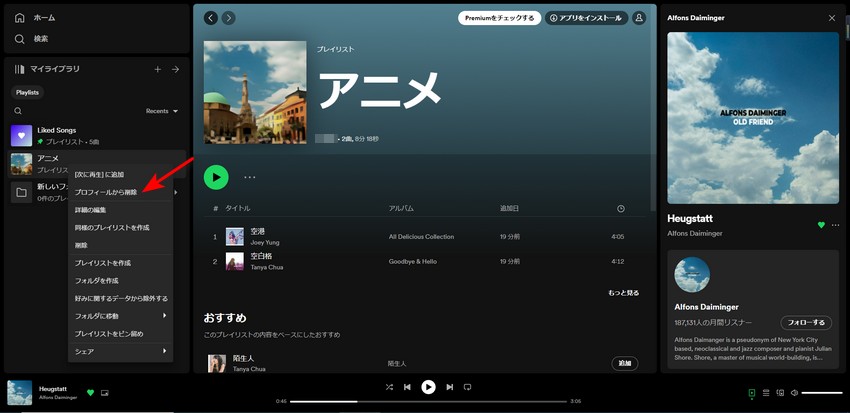850x413 pixels.
Task: Choose プロフィールから削除 from context menu
Action: pyautogui.click(x=120, y=192)
